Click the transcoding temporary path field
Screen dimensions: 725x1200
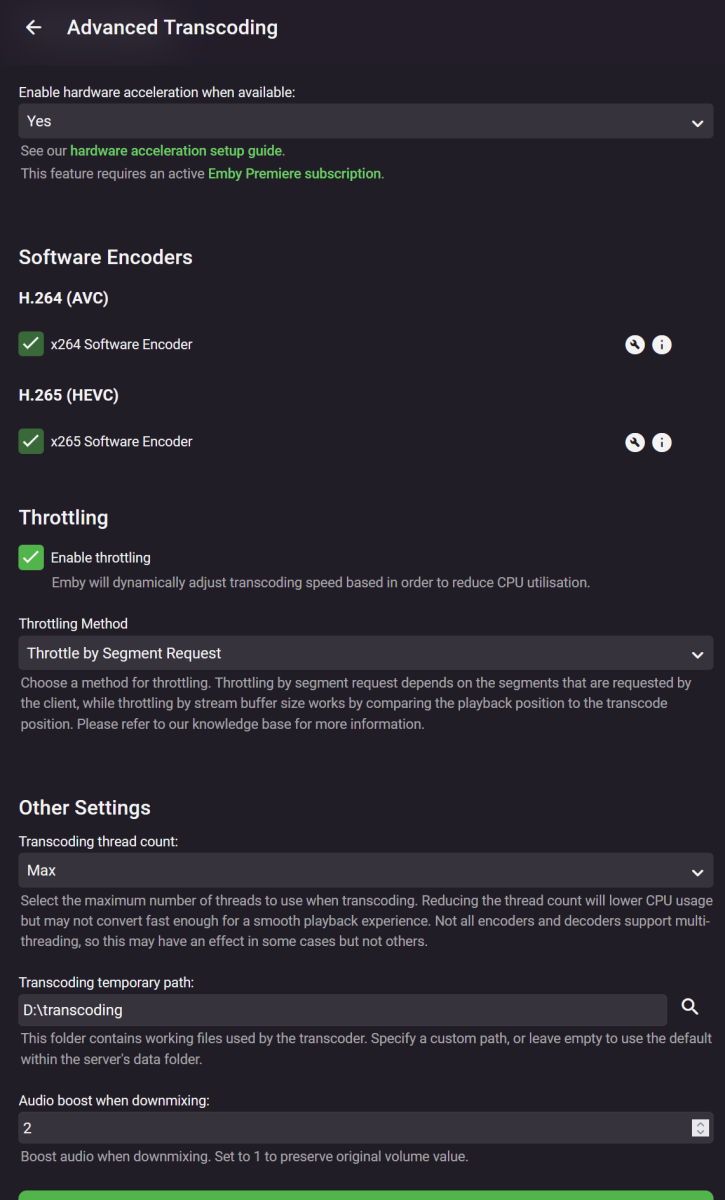[x=340, y=1009]
